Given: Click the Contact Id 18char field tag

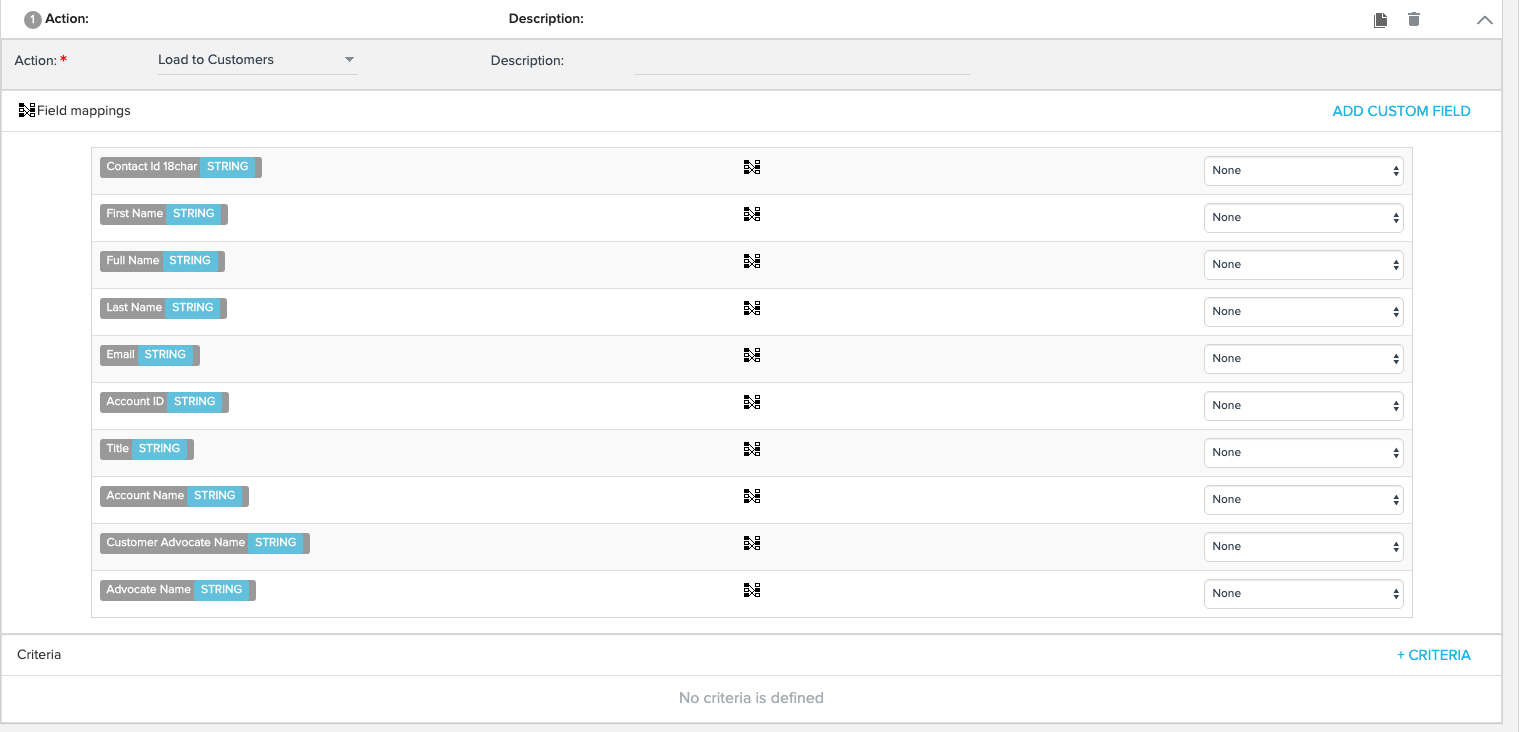Looking at the screenshot, I should 181,167.
